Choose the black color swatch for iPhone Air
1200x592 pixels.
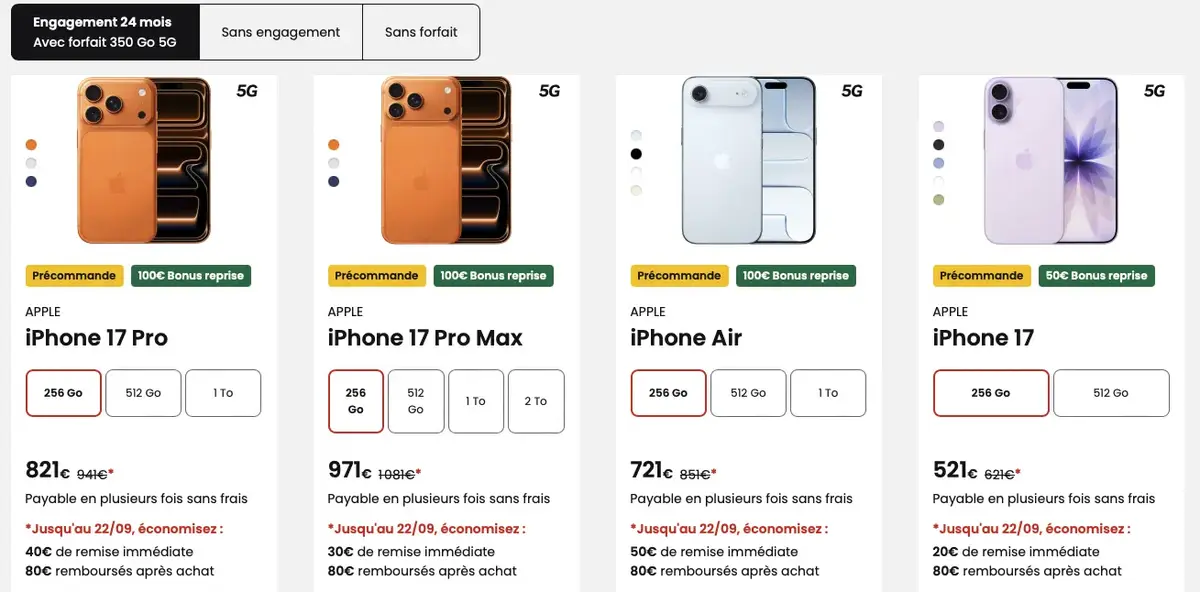click(634, 153)
